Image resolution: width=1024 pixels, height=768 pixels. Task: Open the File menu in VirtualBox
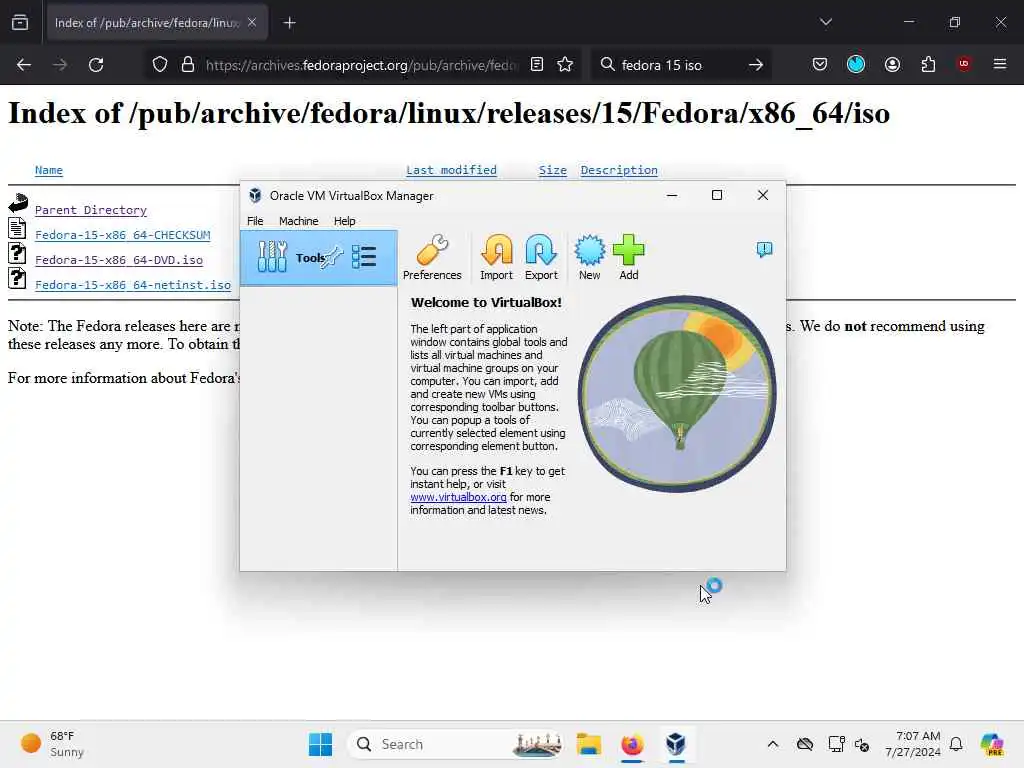pos(255,221)
